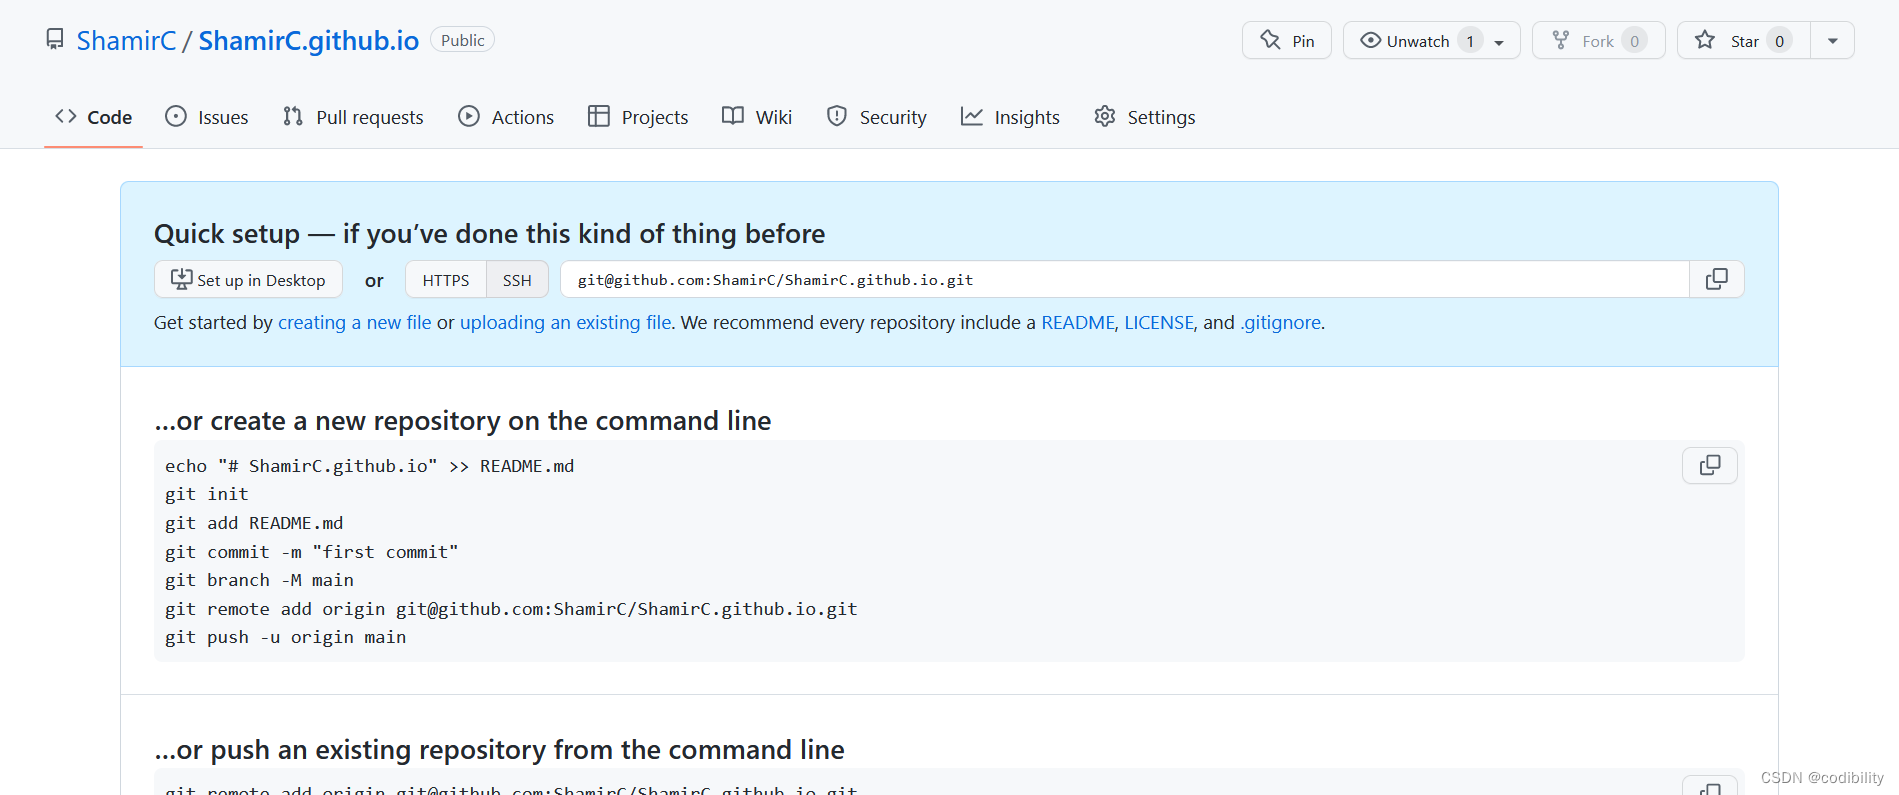The width and height of the screenshot is (1899, 795).
Task: Click the Issues circle-dot icon
Action: [x=176, y=116]
